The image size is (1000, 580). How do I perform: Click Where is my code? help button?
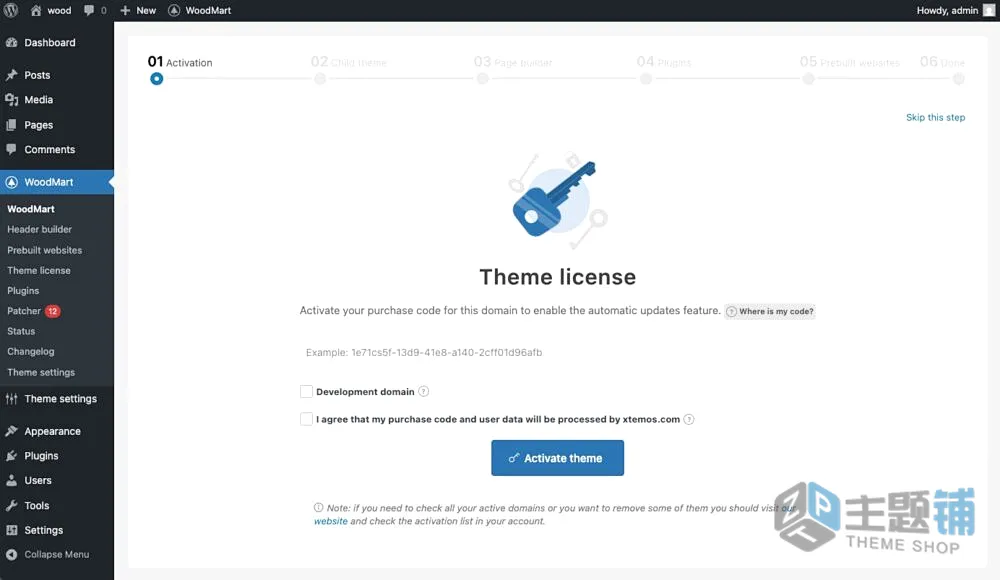(x=770, y=311)
